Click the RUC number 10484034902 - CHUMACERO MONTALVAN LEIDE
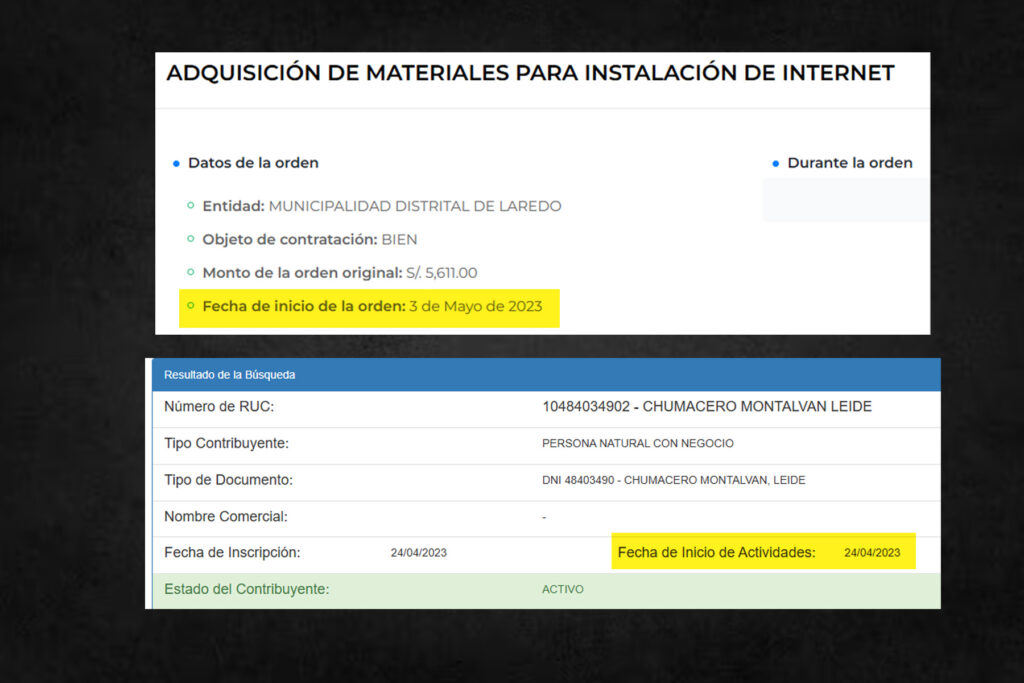The width and height of the screenshot is (1024, 683). [707, 407]
